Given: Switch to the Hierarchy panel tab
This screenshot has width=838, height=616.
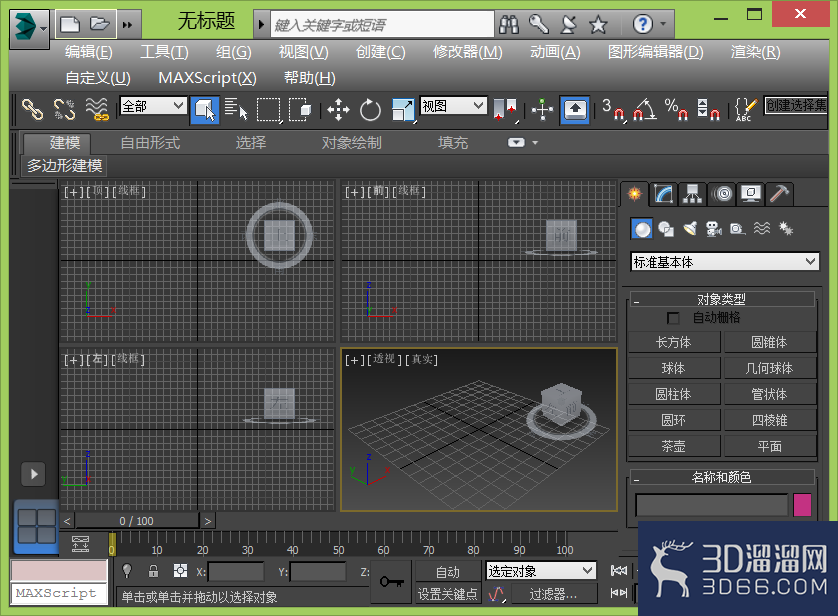Looking at the screenshot, I should [x=692, y=193].
